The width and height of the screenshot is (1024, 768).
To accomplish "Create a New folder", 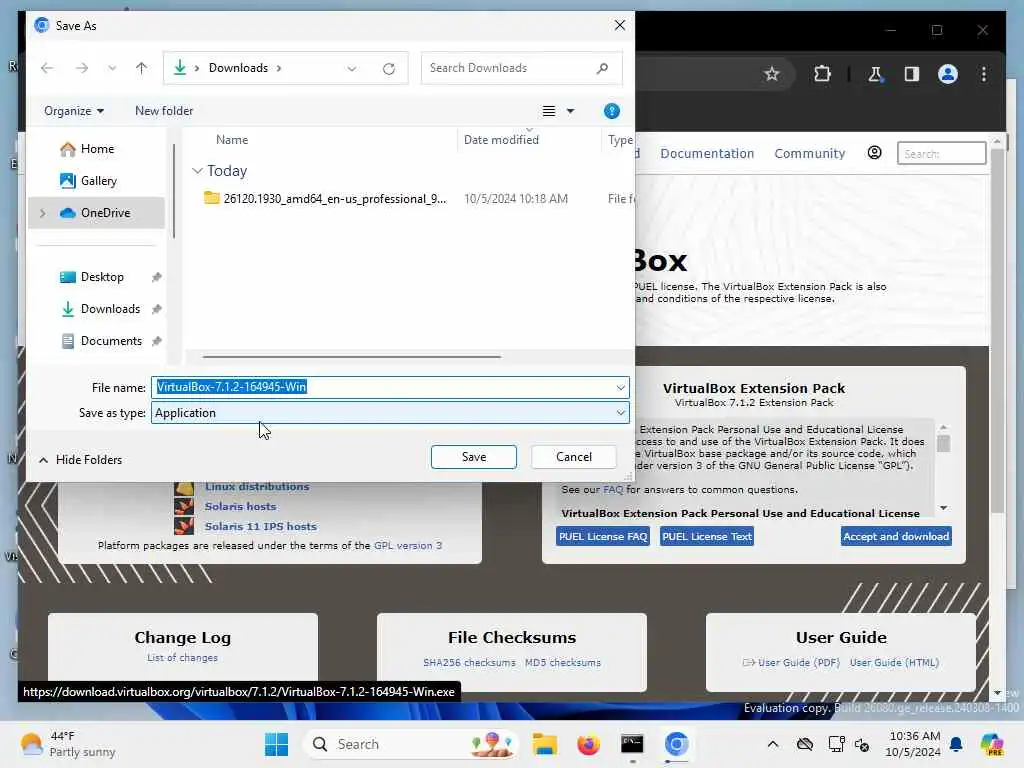I will [x=164, y=111].
